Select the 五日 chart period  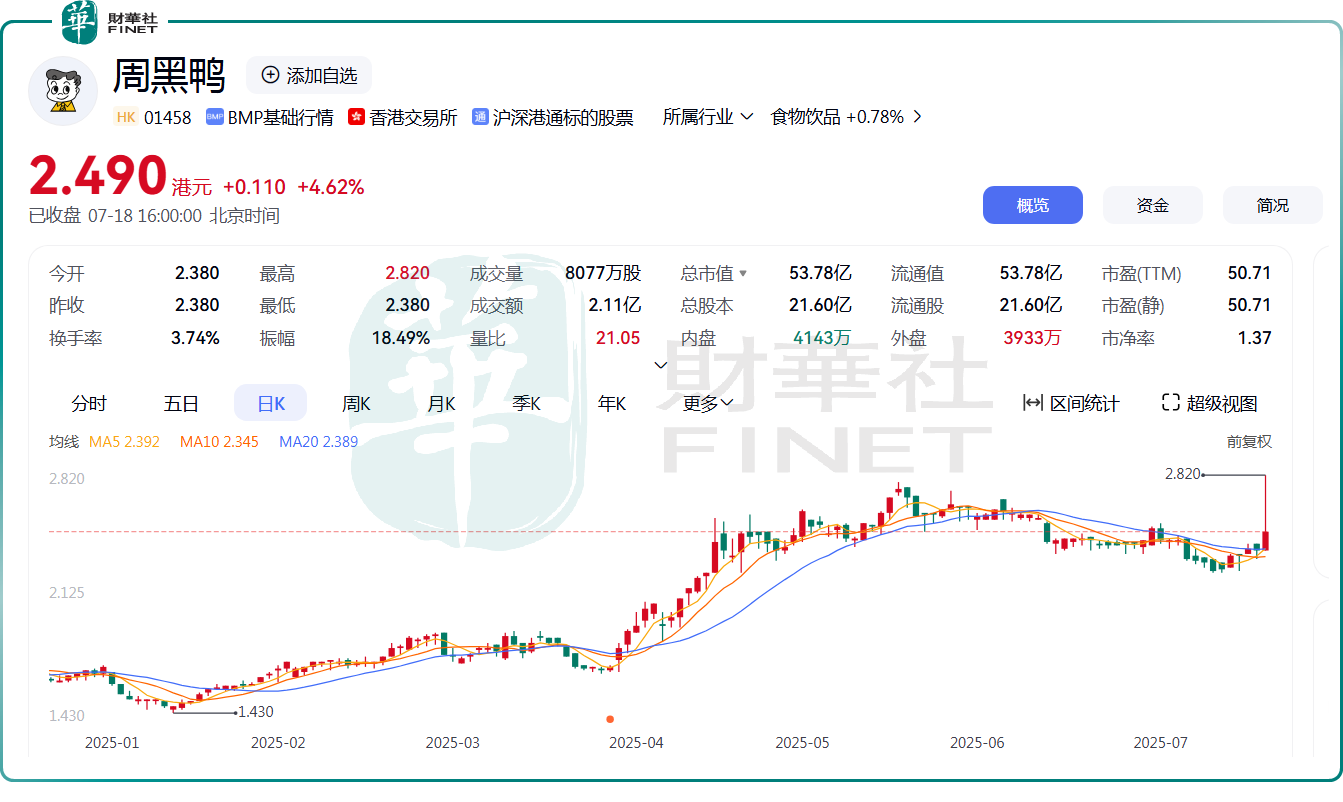(x=181, y=403)
